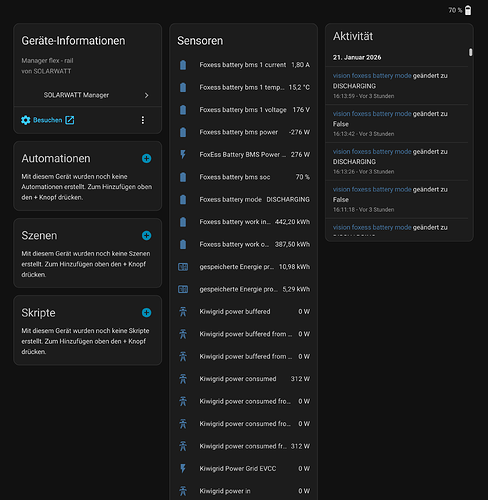
Task: Select the Foxess battery bms soc sensor
Action: [x=243, y=177]
